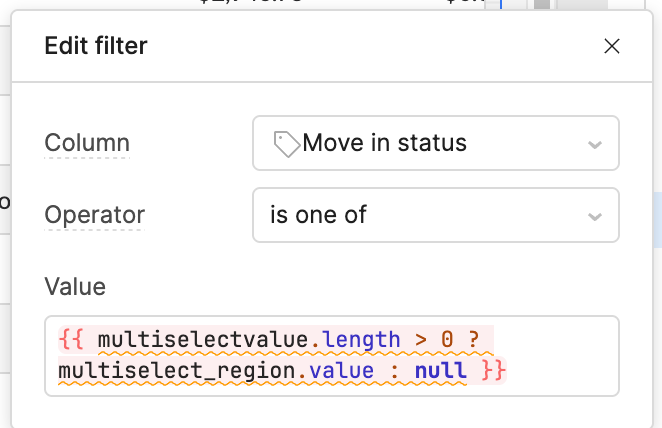Screen dimensions: 662x428
Task: Focus the Value expression input field
Action: coord(332,356)
